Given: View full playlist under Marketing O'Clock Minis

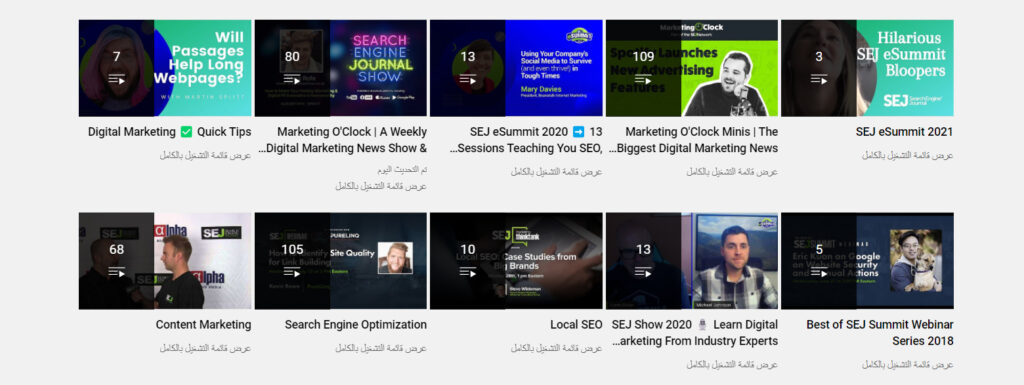Looking at the screenshot, I should tap(732, 172).
